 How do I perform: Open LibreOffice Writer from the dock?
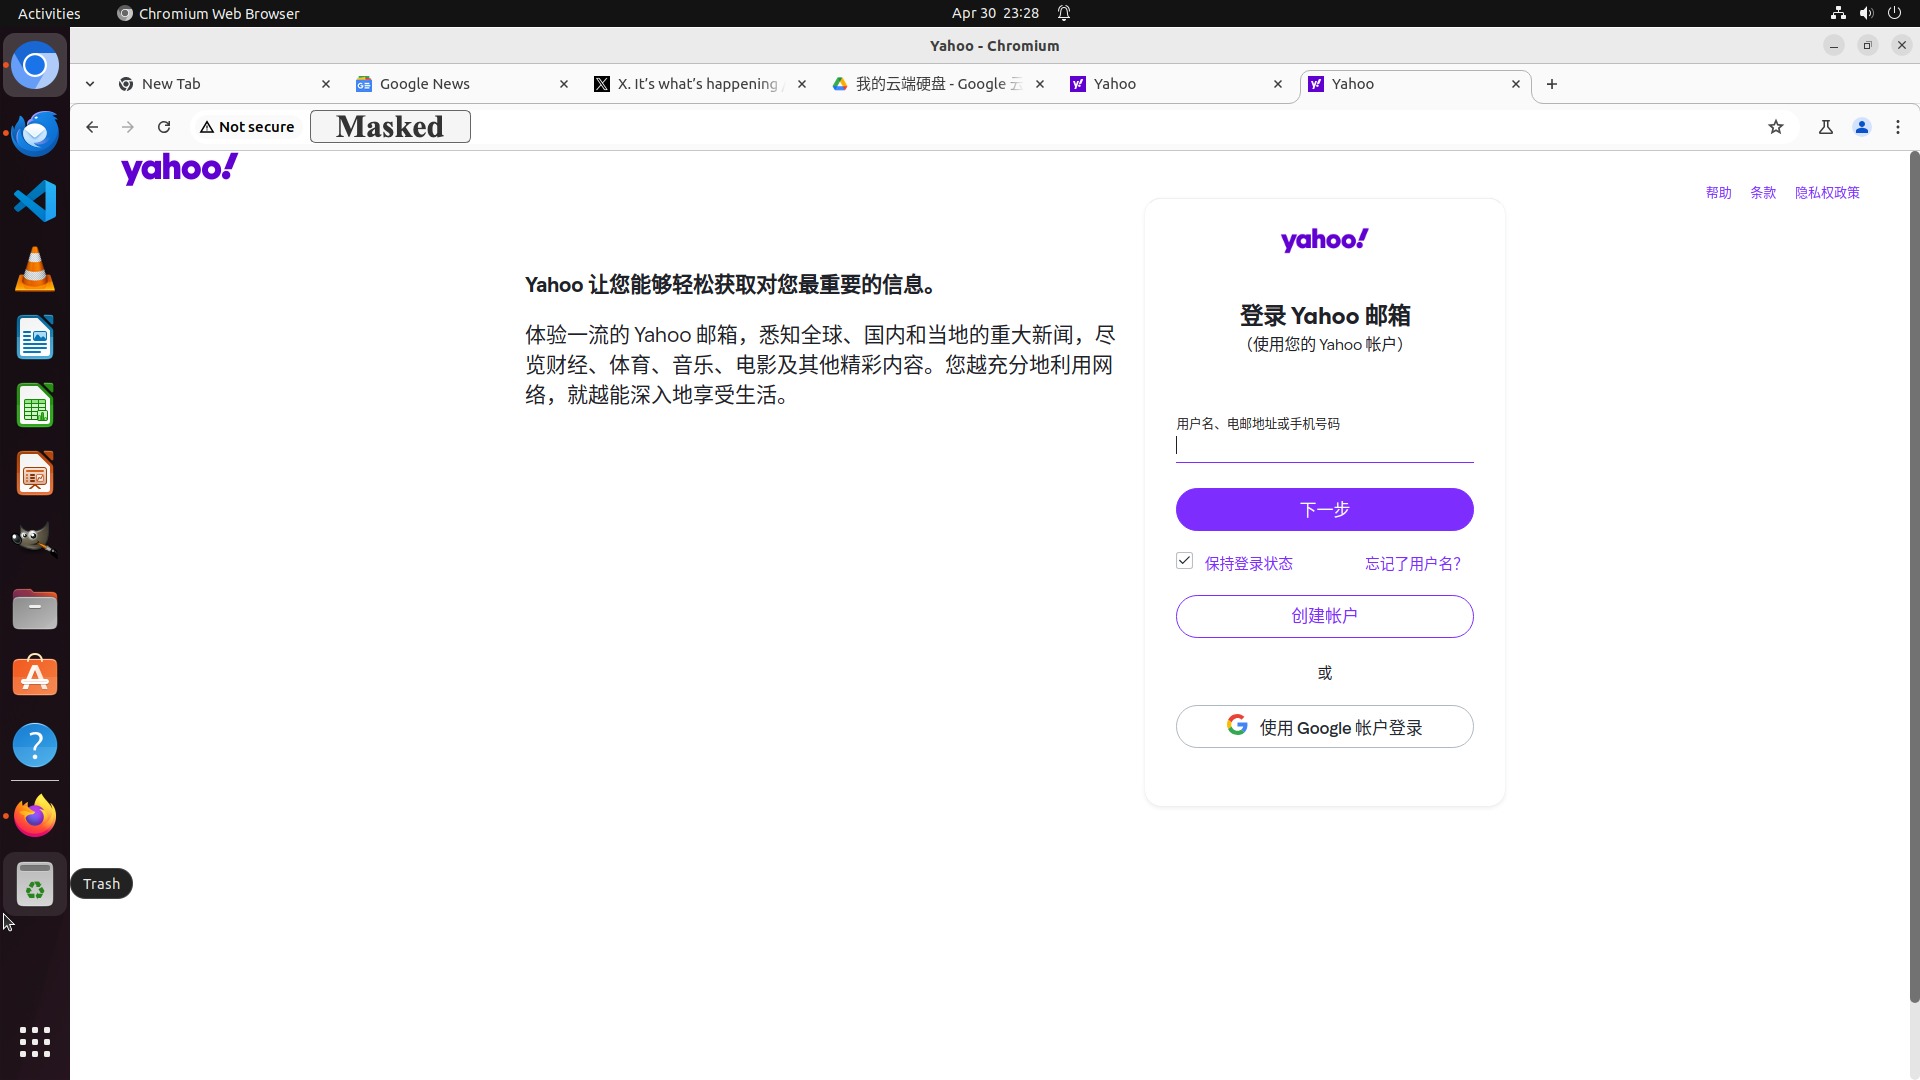click(35, 337)
